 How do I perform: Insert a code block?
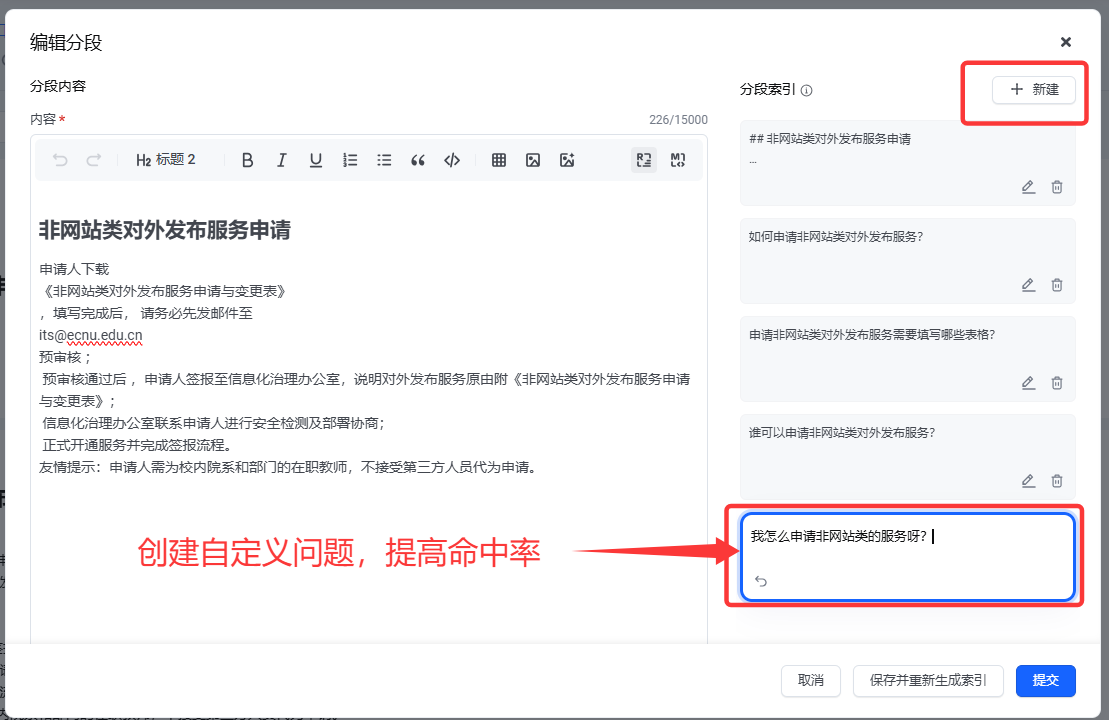click(452, 160)
